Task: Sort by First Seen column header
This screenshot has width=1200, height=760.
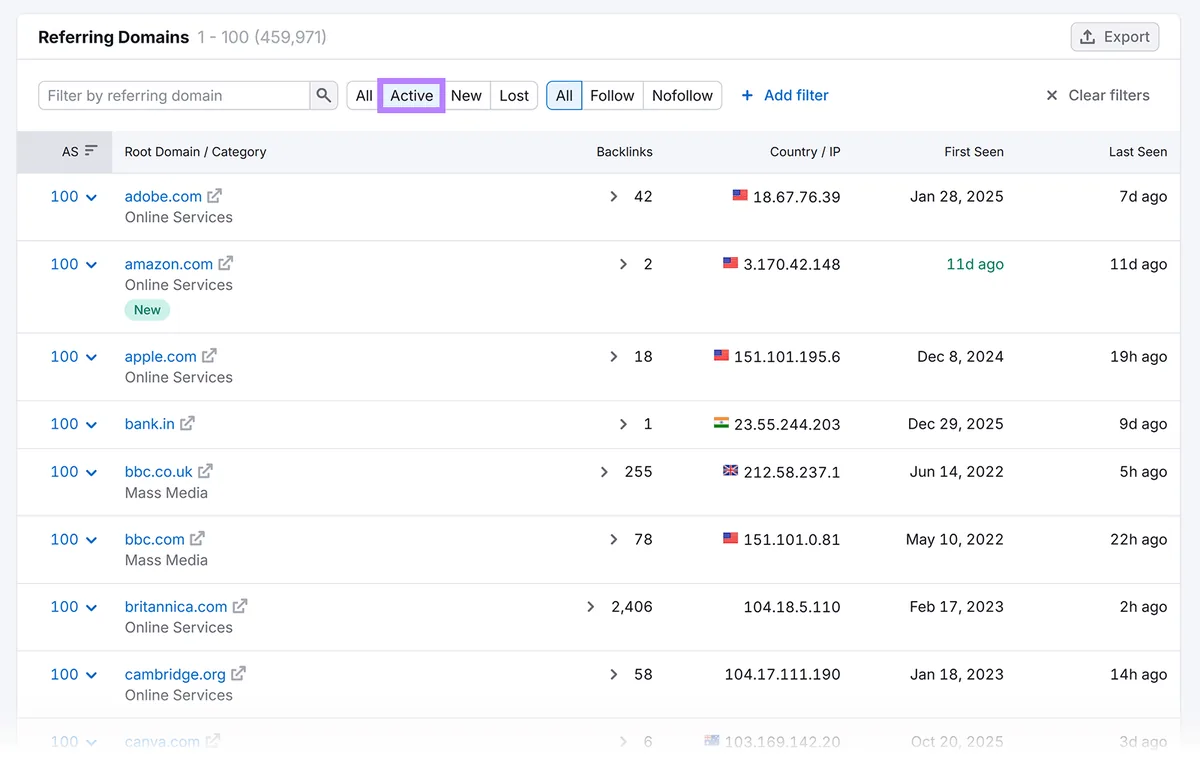Action: coord(974,152)
